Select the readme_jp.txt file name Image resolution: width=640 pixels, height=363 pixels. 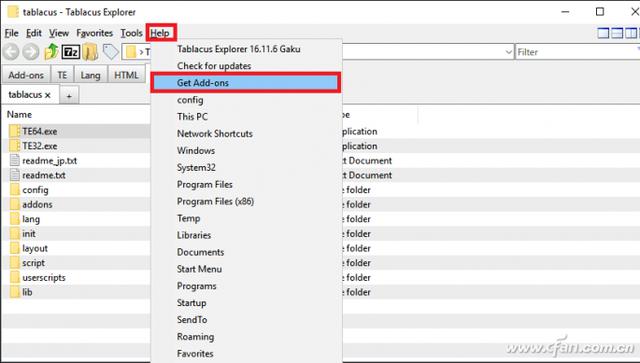point(49,160)
